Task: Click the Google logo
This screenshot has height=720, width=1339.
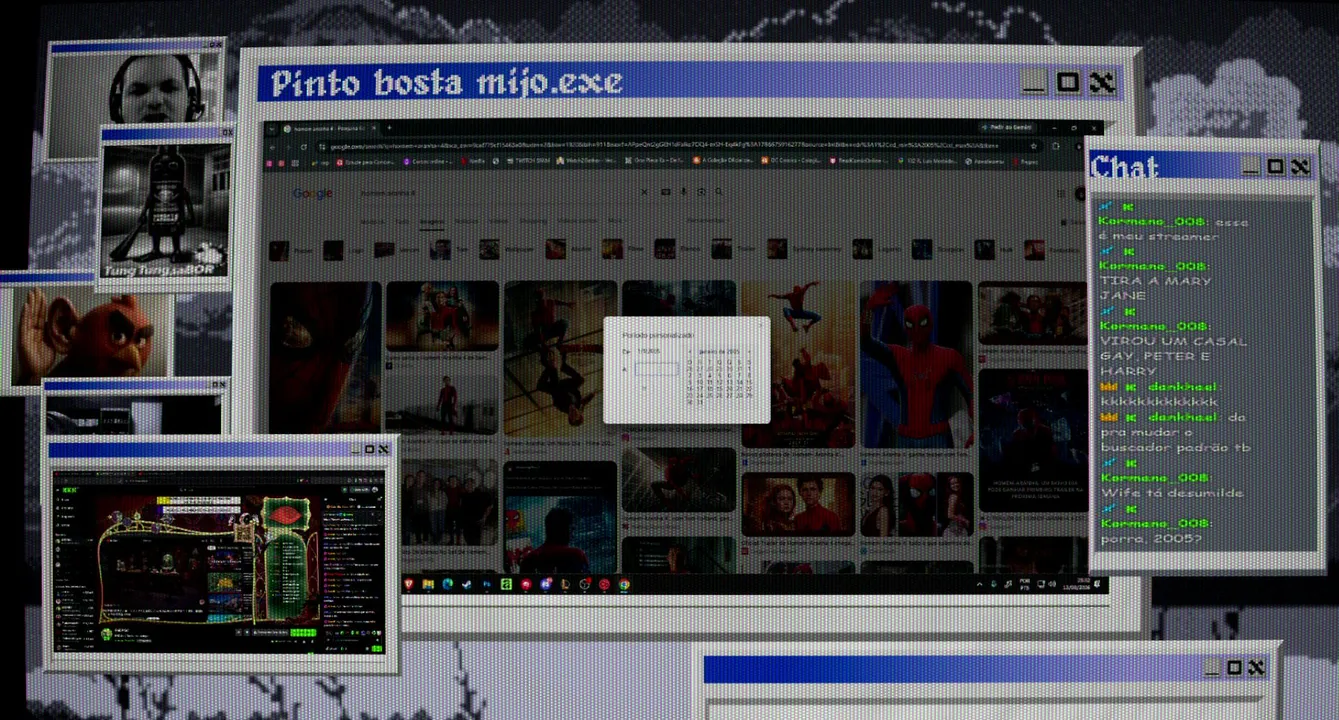Action: 312,193
